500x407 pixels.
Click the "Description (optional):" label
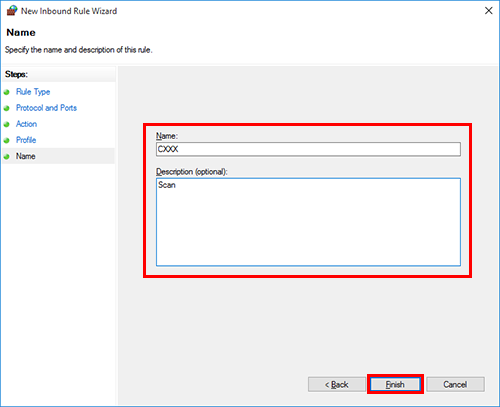click(x=192, y=172)
